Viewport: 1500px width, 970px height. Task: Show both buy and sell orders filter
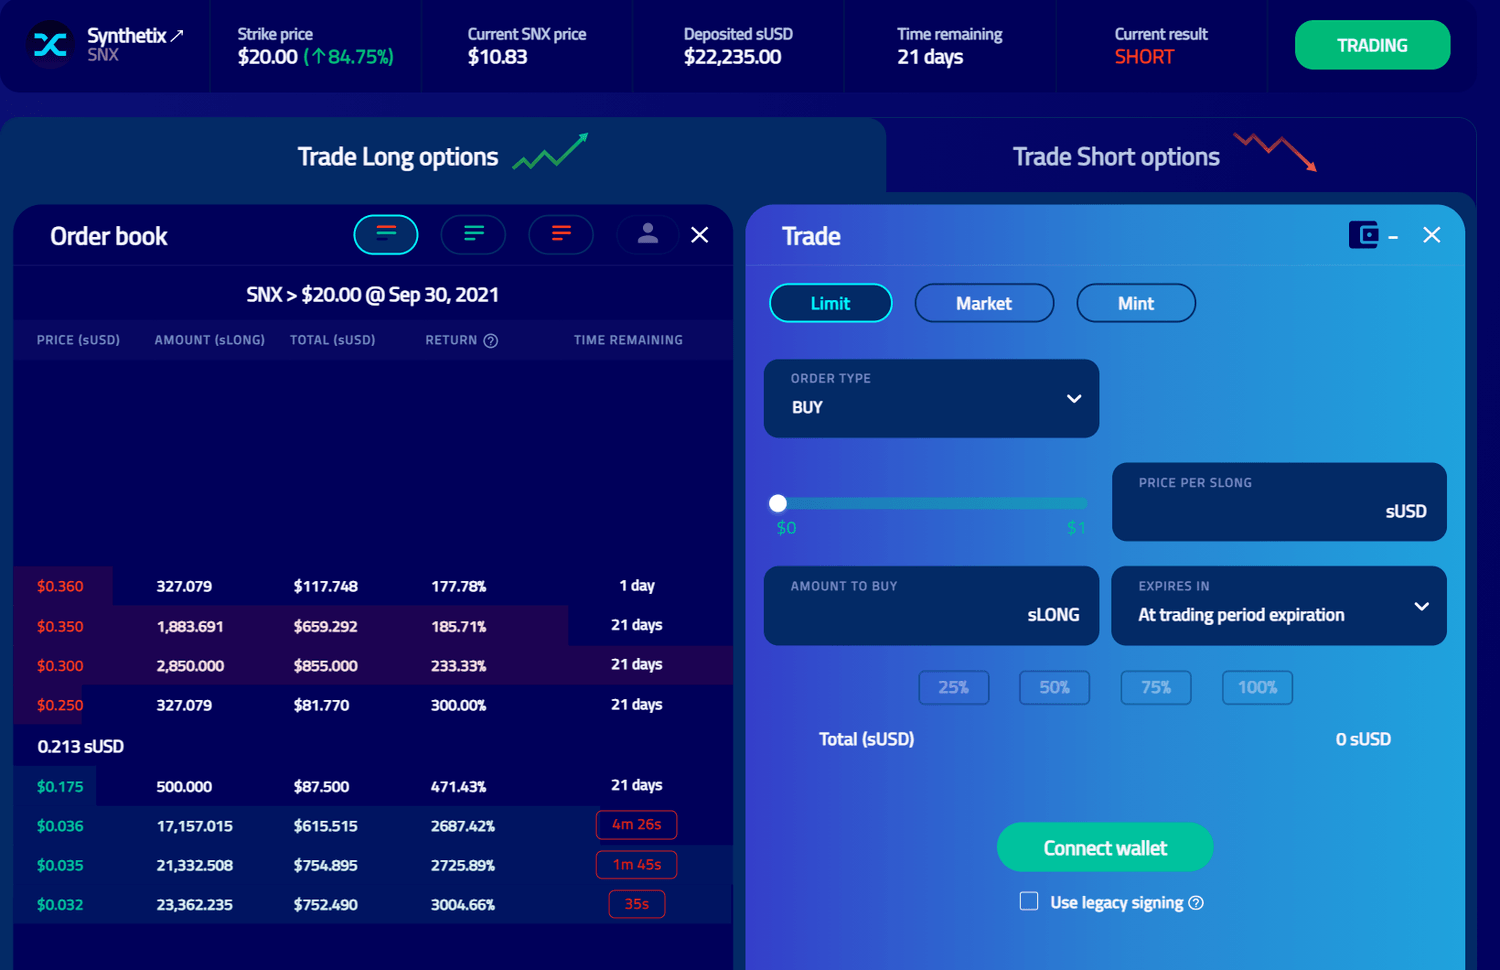(386, 235)
